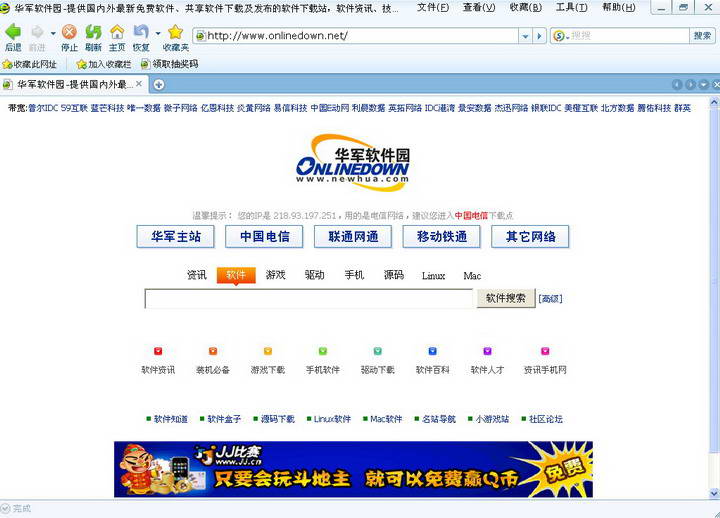Click the 其它网络 button

tap(530, 236)
